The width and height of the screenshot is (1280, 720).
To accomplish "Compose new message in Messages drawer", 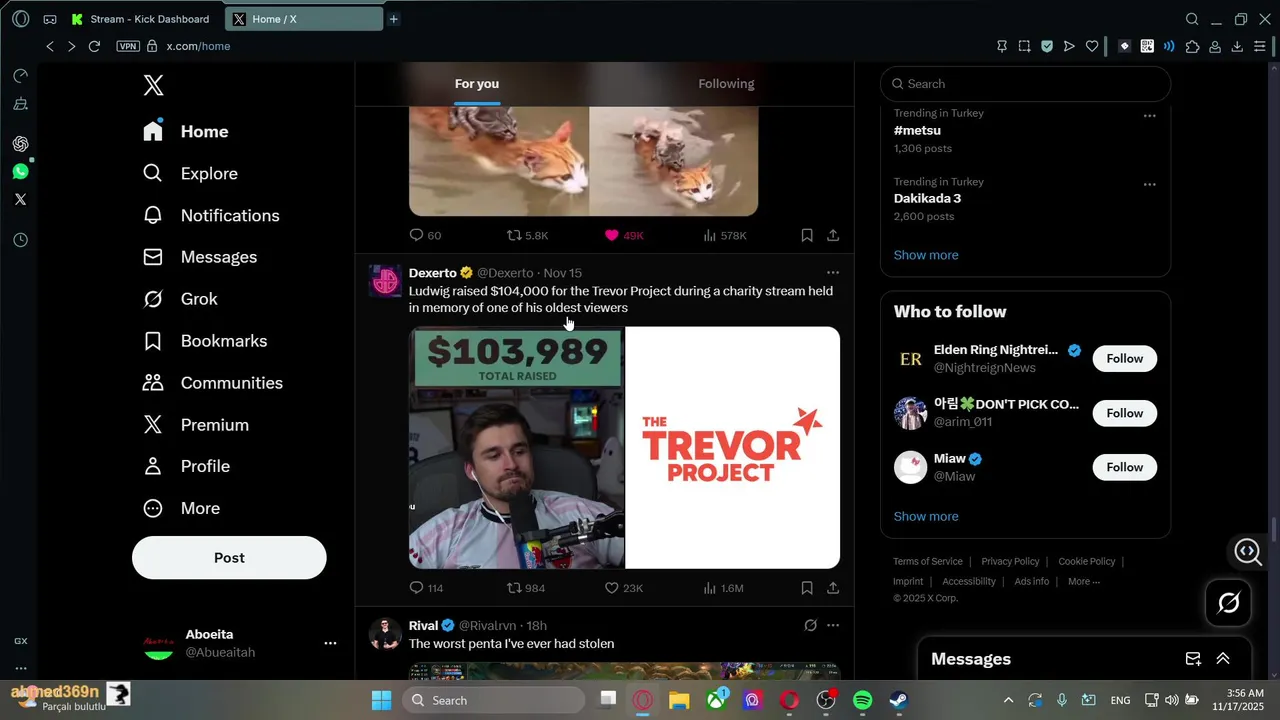I will click(1193, 658).
